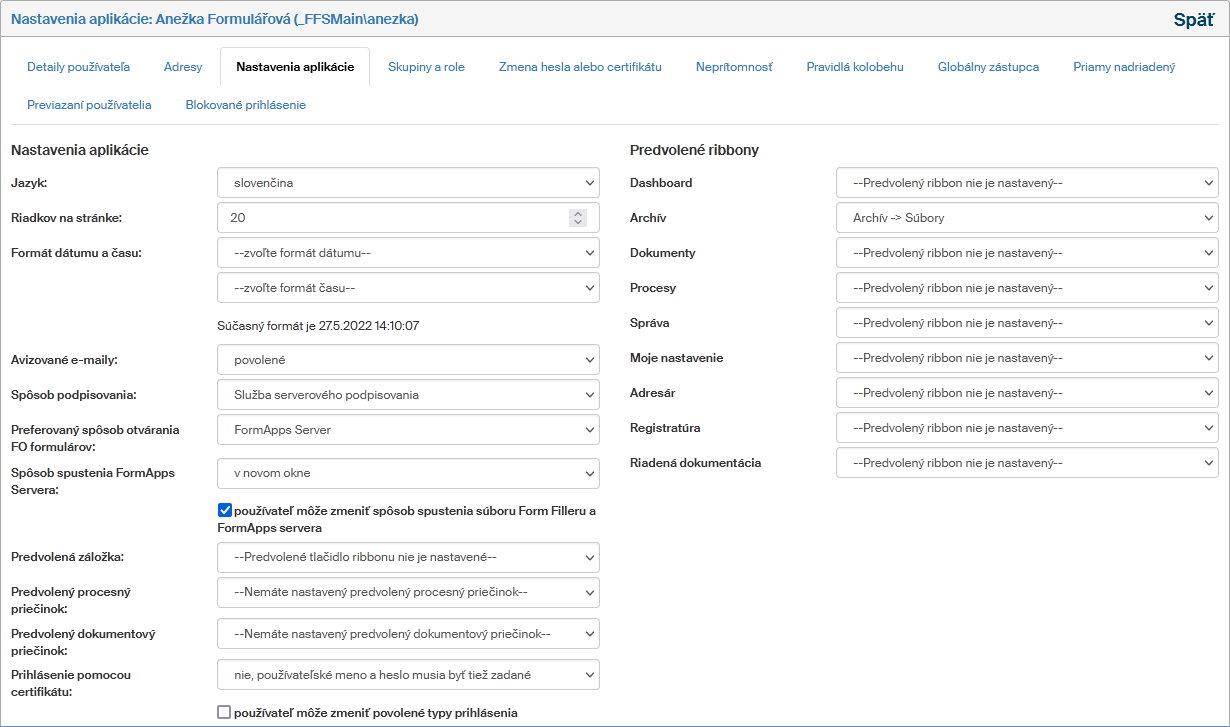Screen dimensions: 1230x727
Task: Open the Jazyk language dropdown
Action: pos(408,183)
